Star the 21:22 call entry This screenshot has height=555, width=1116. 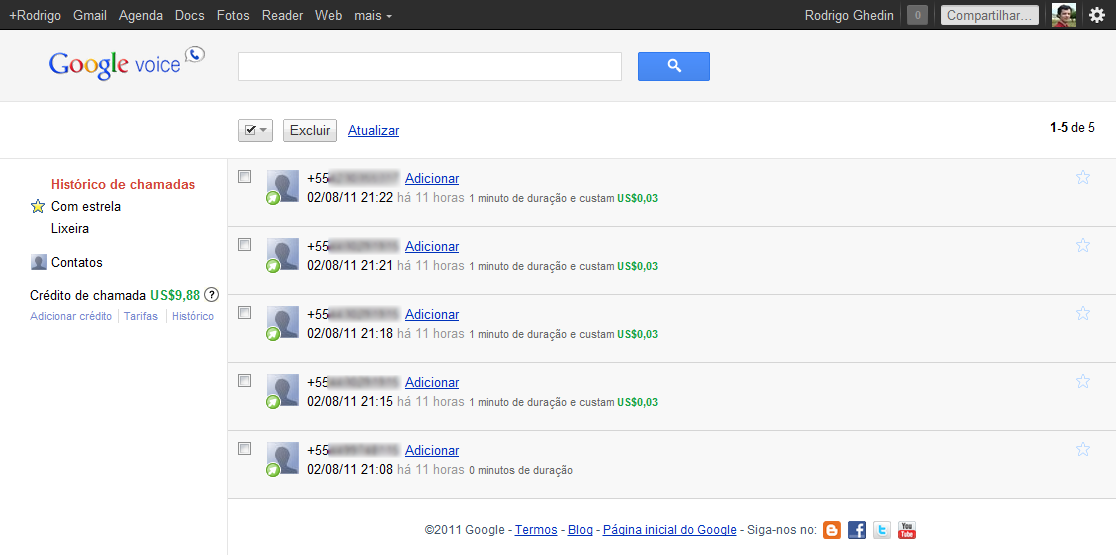point(1082,178)
